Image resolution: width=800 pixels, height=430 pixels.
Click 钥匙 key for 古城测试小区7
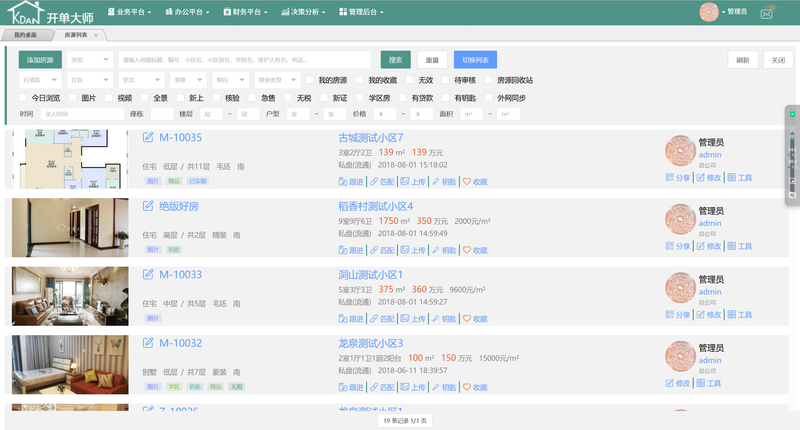click(444, 182)
